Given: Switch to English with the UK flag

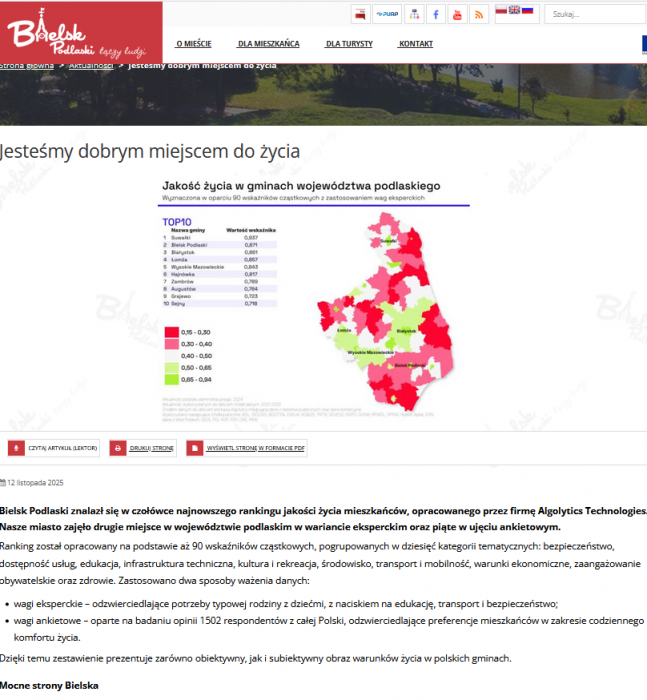Looking at the screenshot, I should 514,10.
